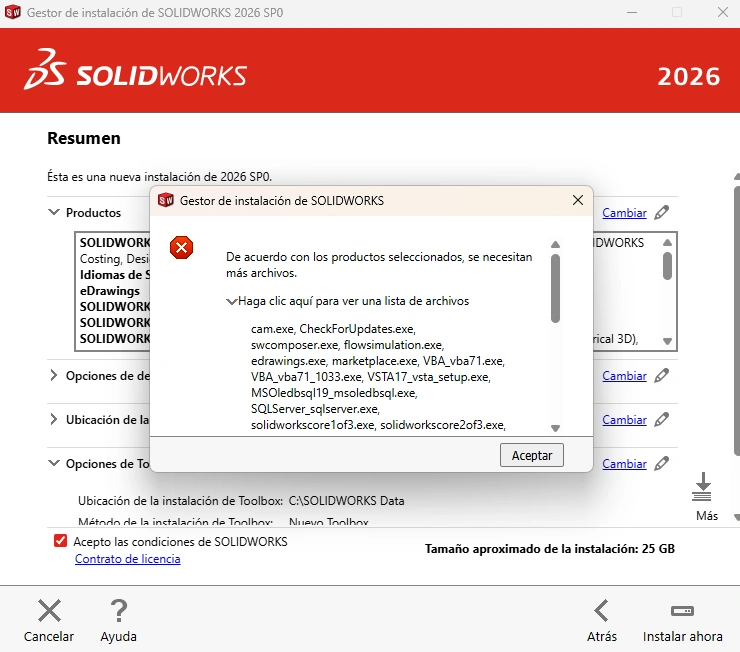Collapse the Productos section
Screen dimensions: 740x652
54,212
